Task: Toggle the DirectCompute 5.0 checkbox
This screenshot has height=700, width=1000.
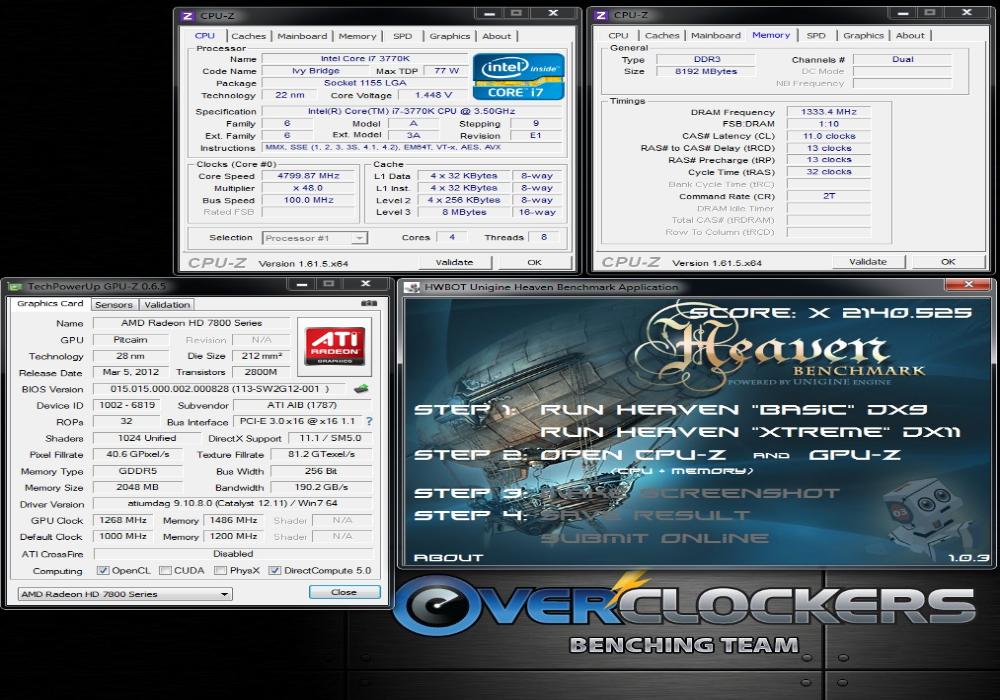Action: coord(274,571)
